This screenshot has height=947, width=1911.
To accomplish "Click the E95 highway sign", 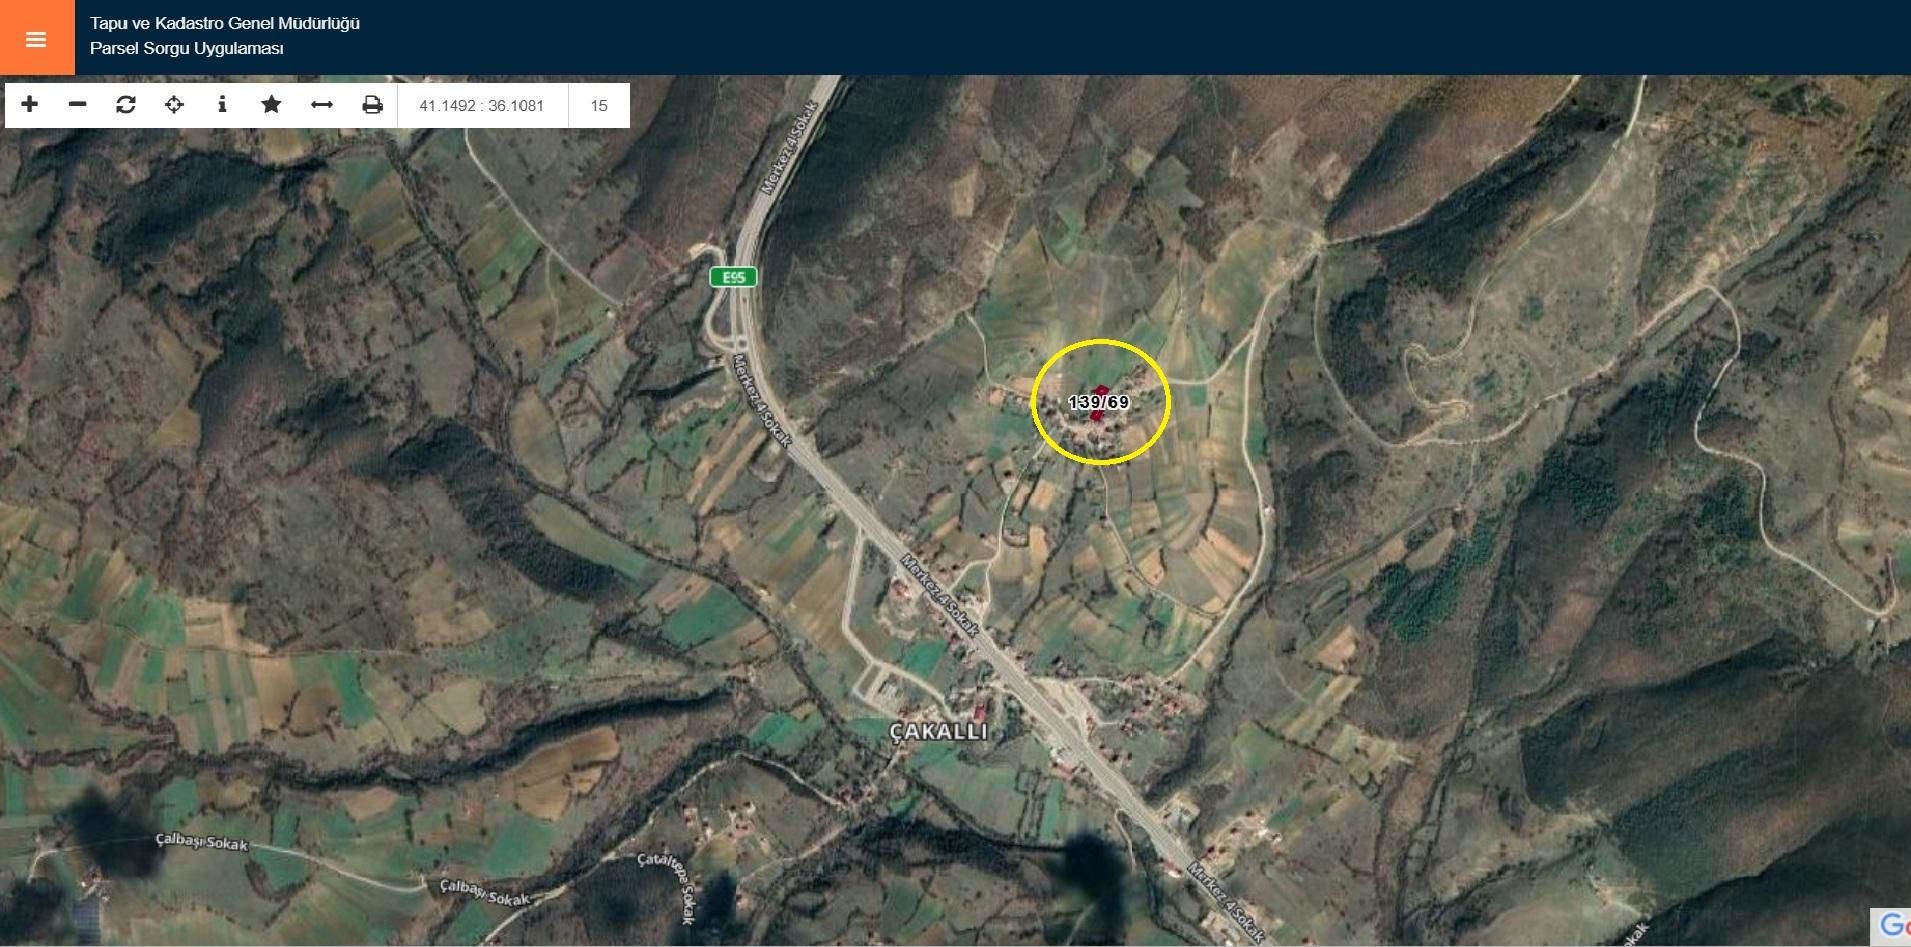I will [x=734, y=277].
